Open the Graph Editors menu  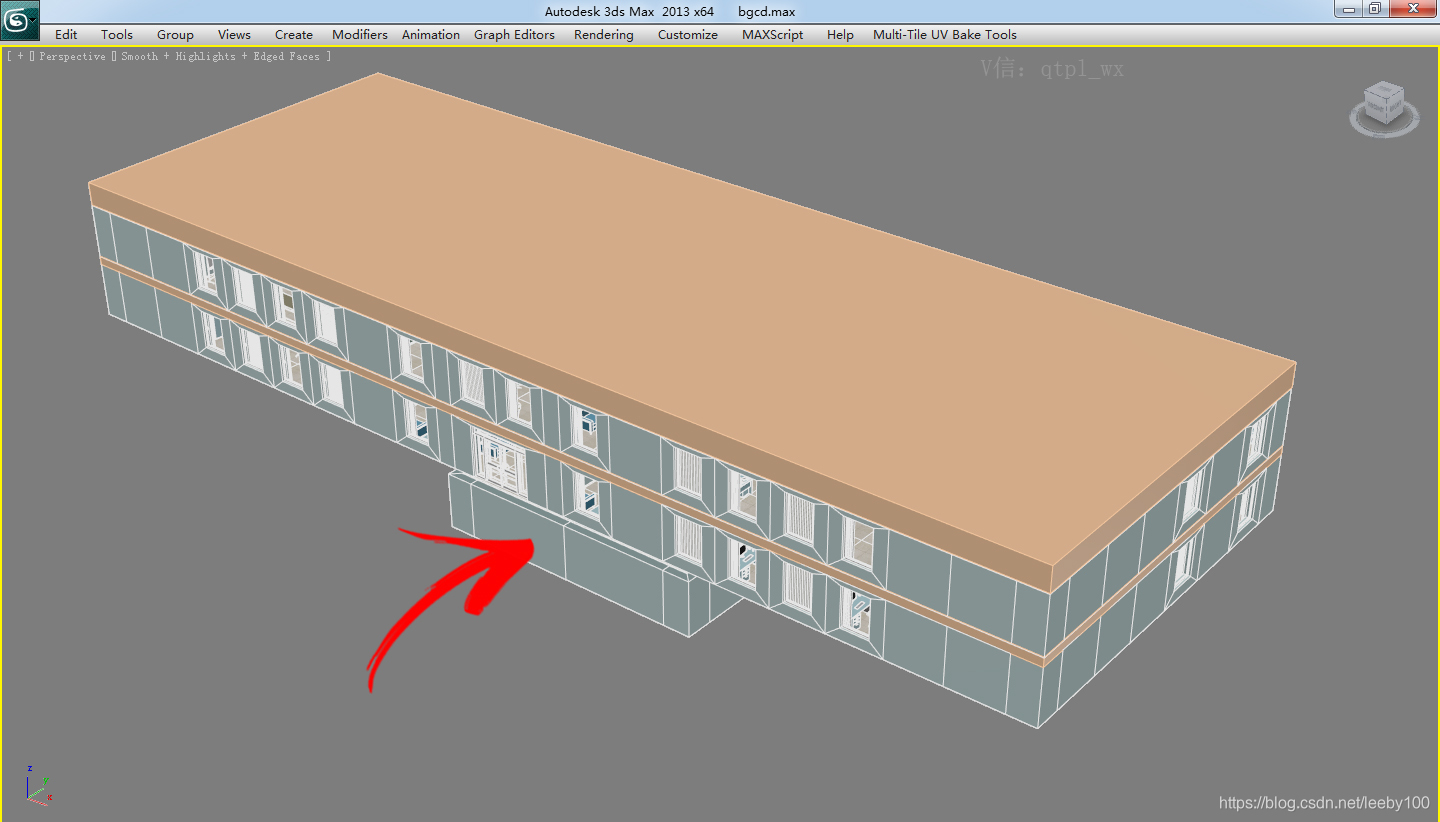pyautogui.click(x=514, y=34)
